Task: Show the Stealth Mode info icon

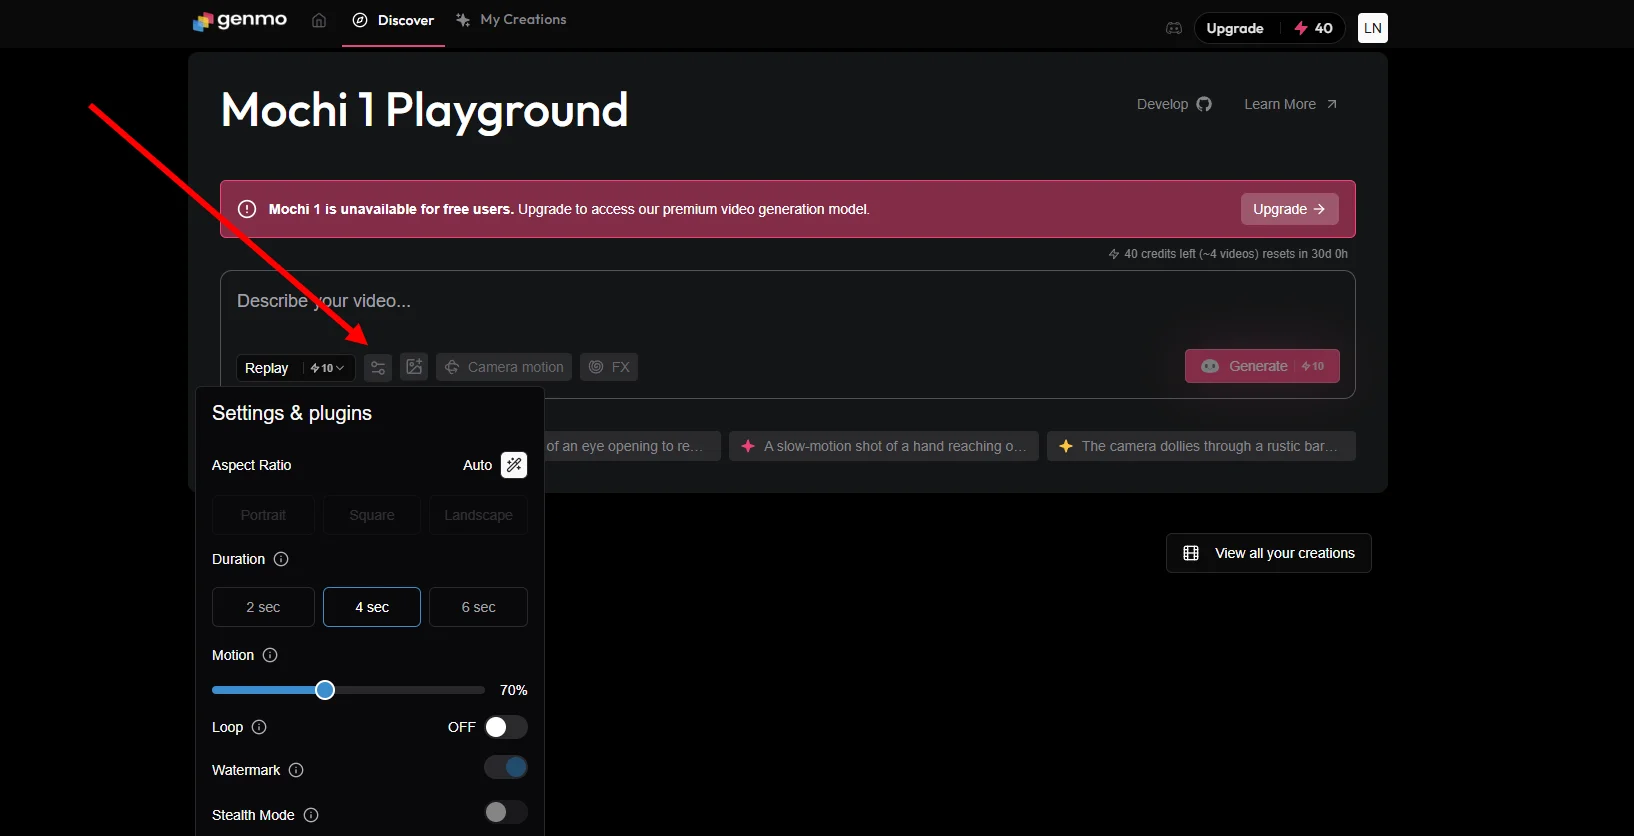Action: (x=311, y=815)
